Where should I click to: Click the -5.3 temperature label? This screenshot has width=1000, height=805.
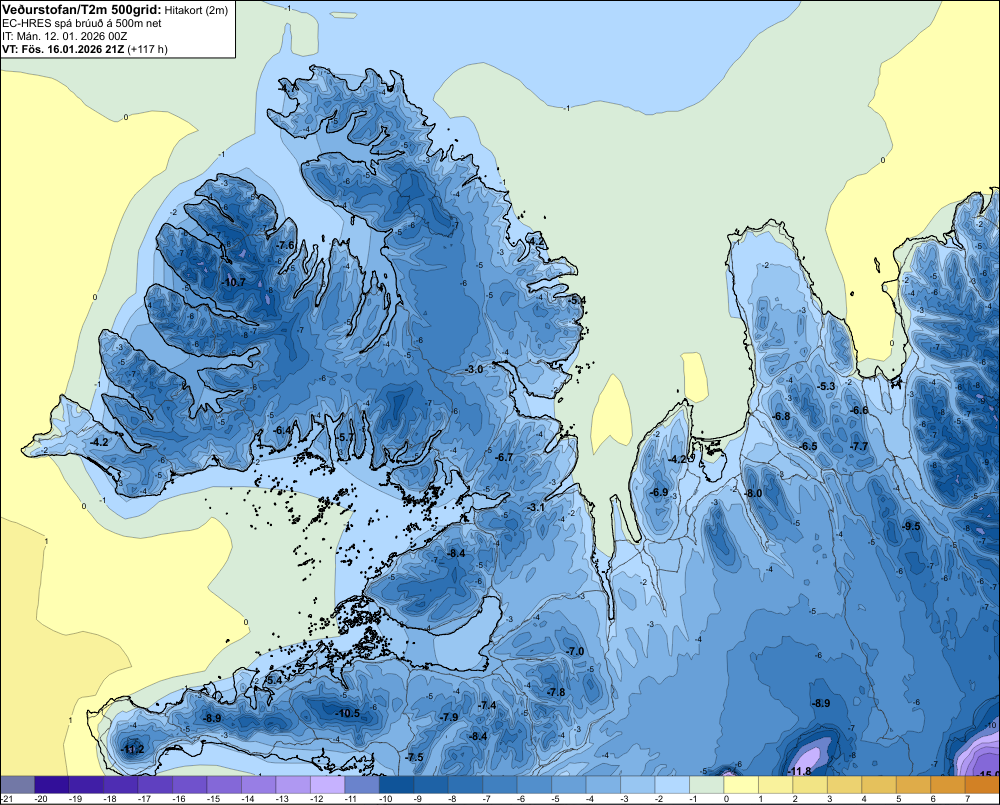(x=827, y=386)
